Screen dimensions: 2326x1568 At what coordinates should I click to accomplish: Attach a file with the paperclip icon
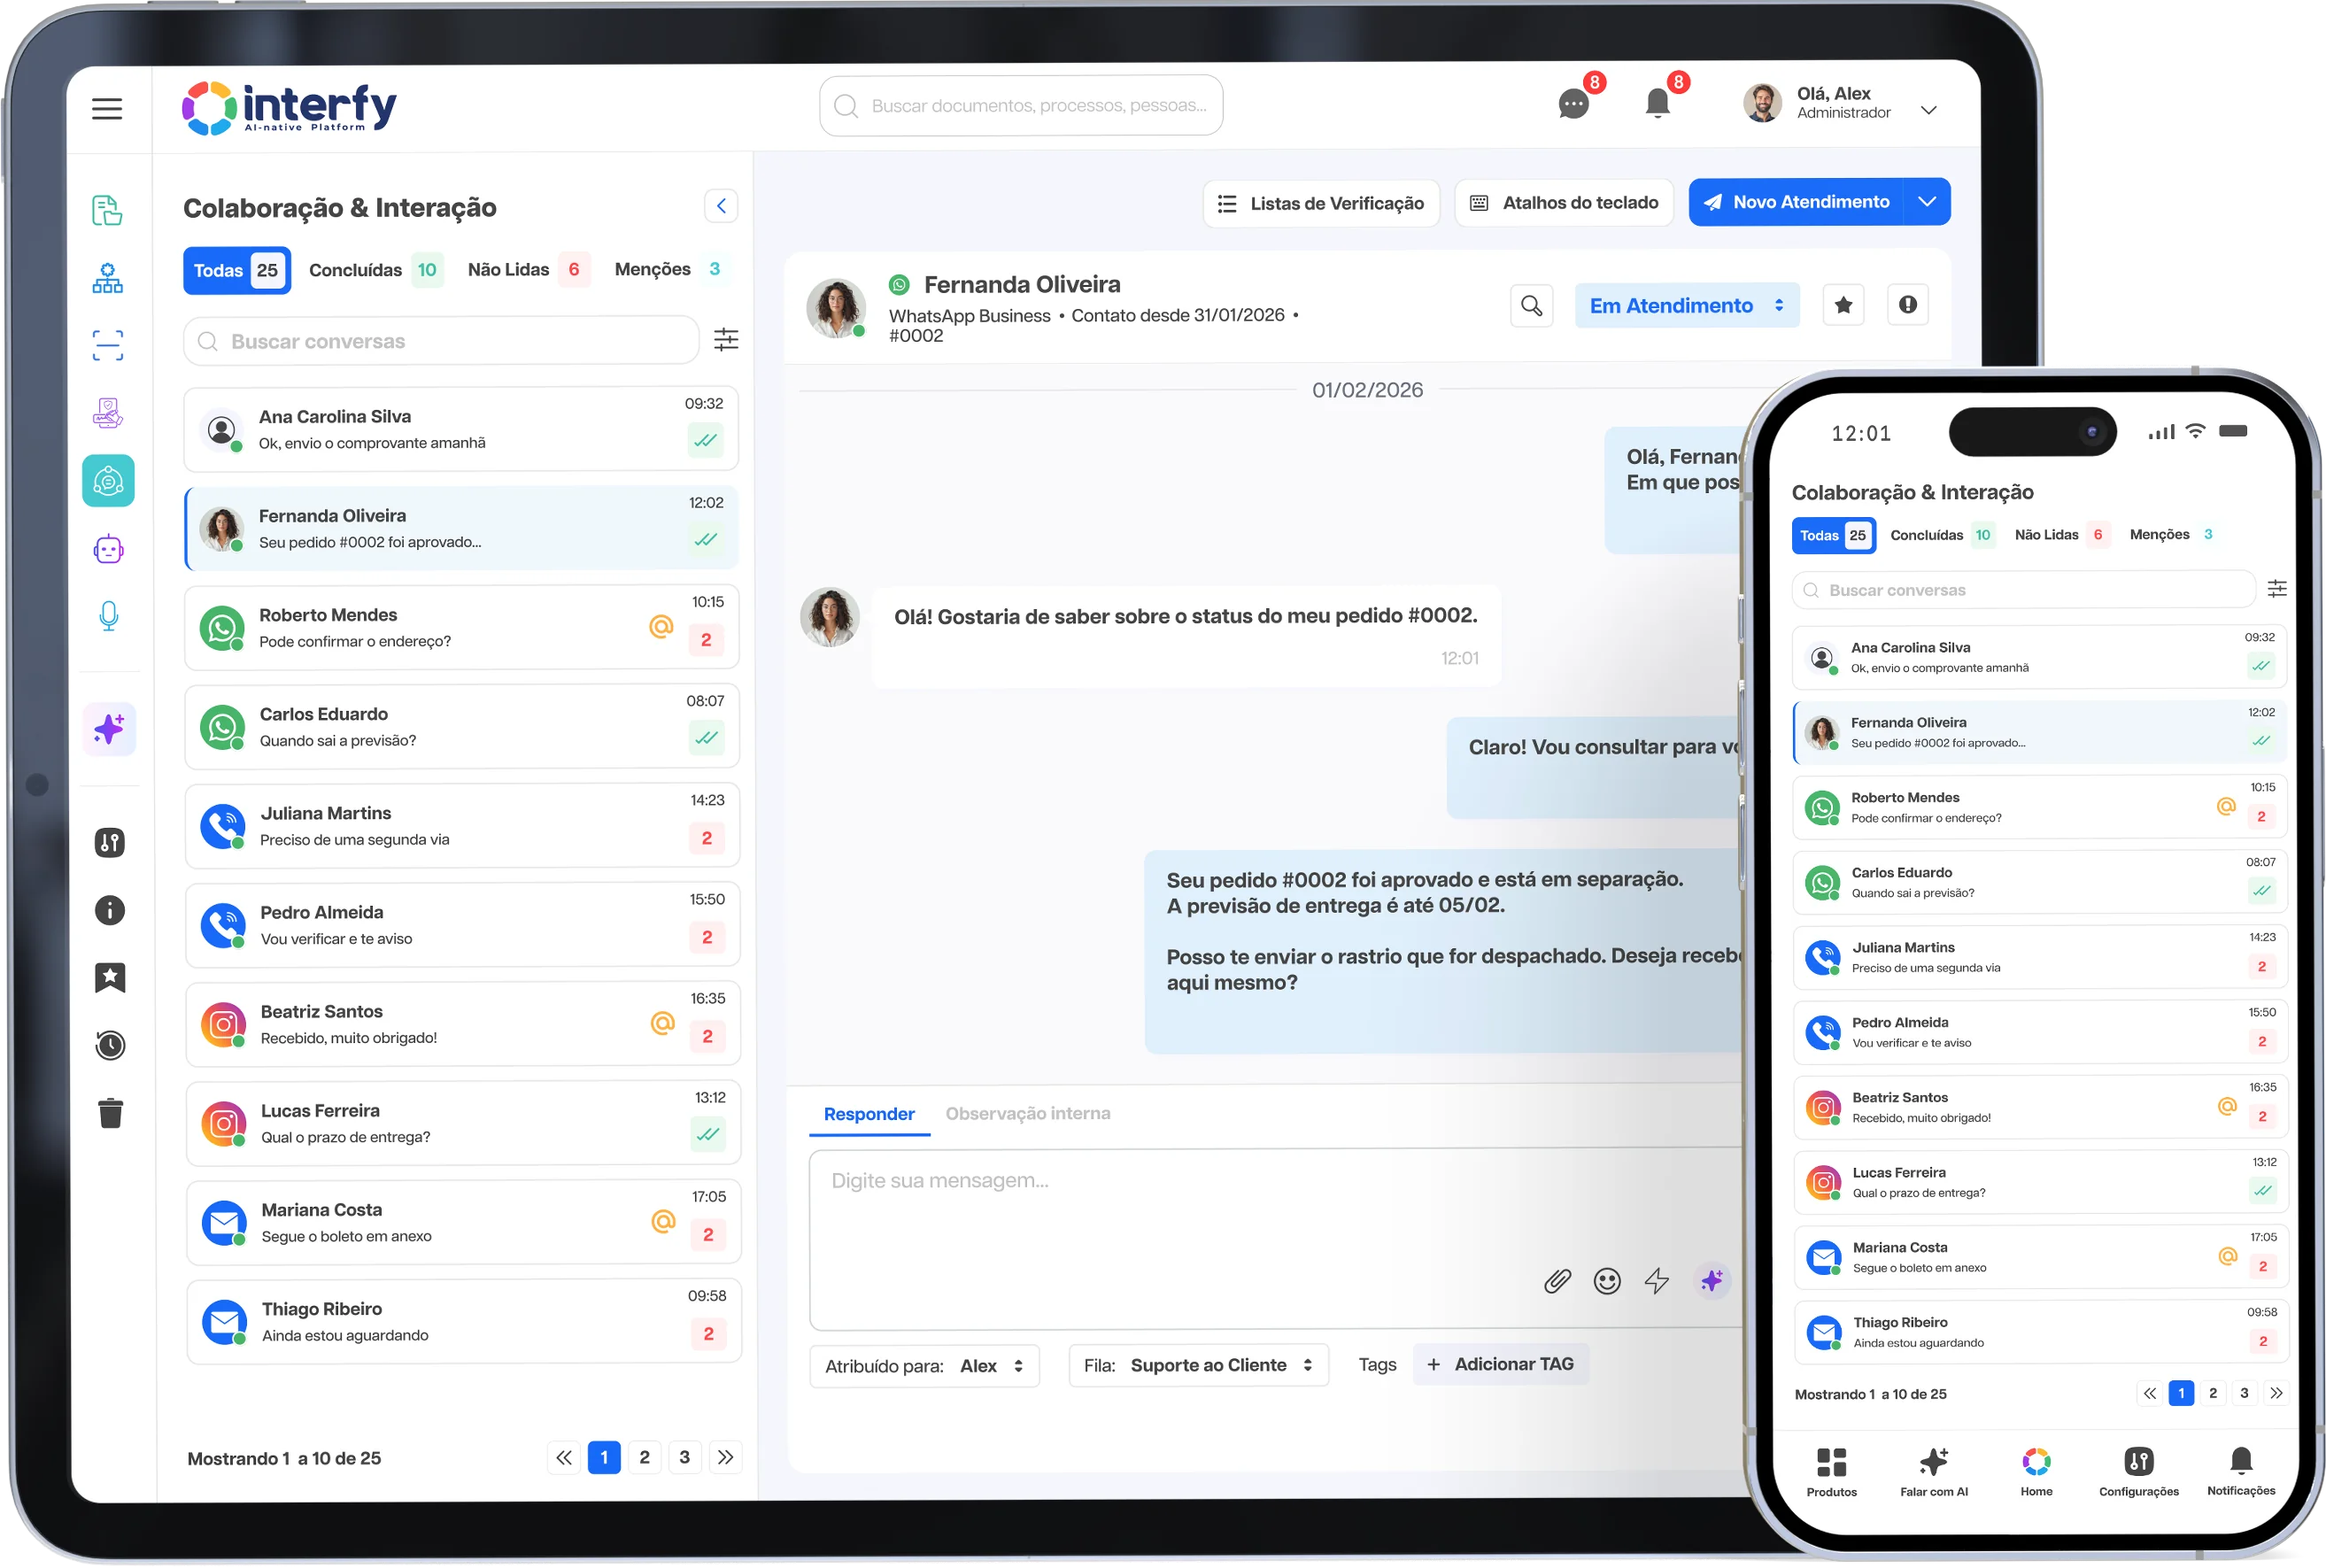click(1557, 1281)
